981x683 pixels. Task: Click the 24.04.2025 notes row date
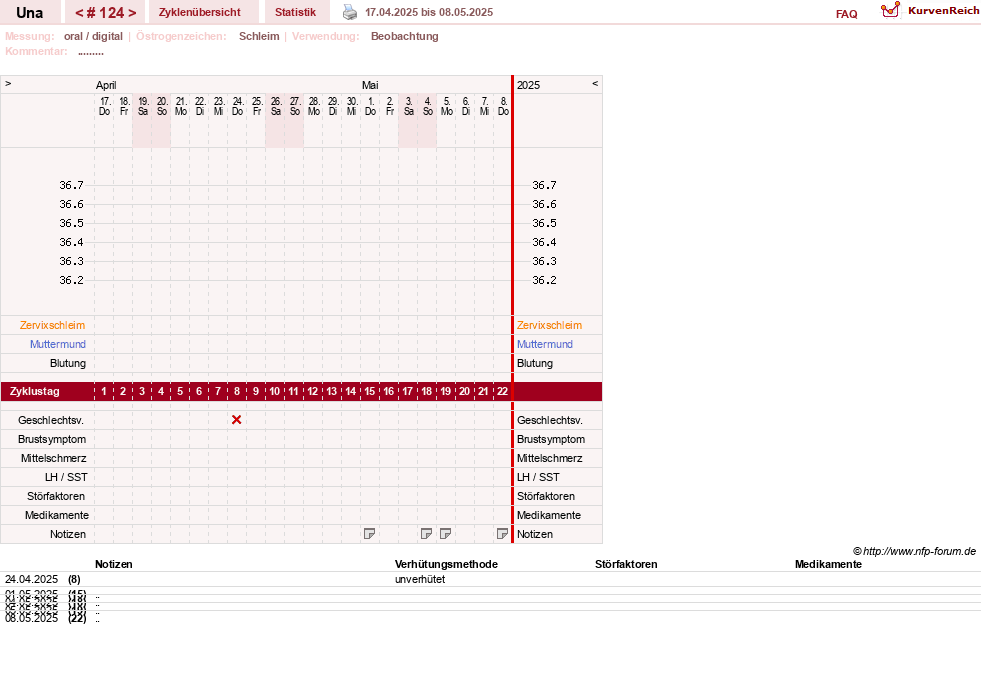point(31,579)
